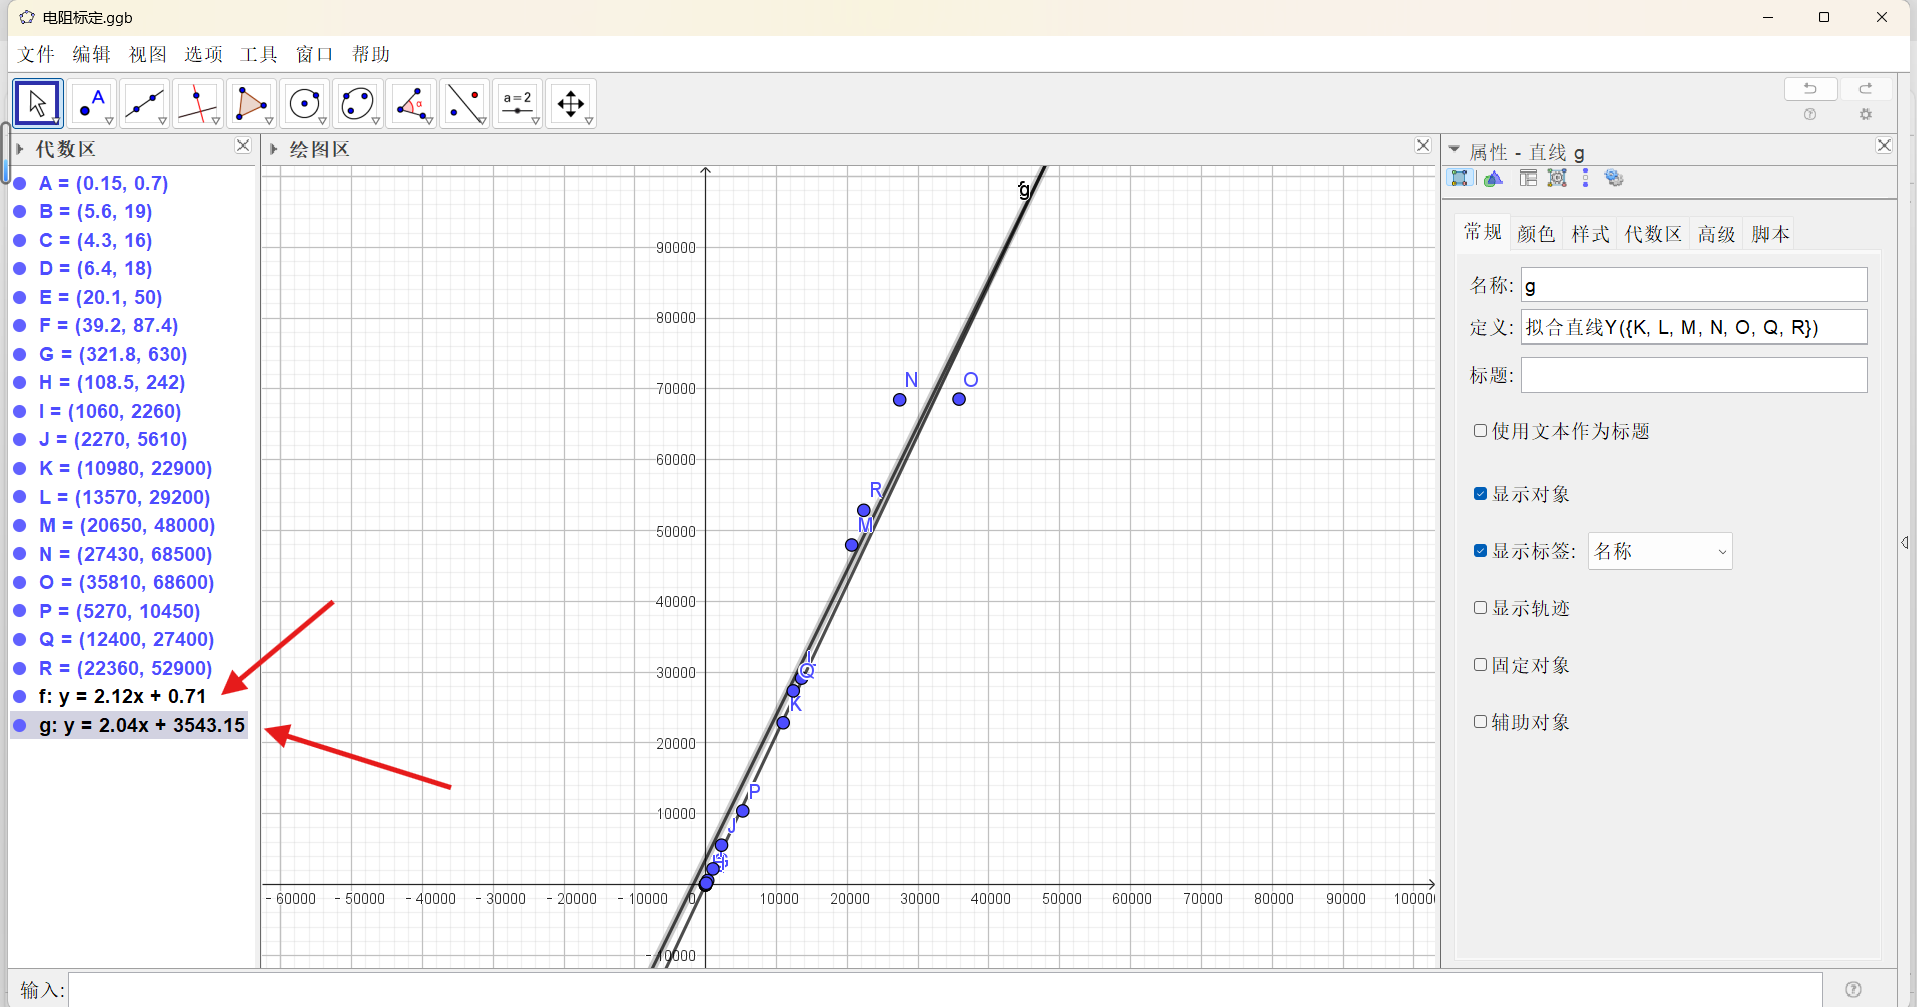Toggle visibility circle for point N
Image resolution: width=1917 pixels, height=1007 pixels.
tap(20, 555)
